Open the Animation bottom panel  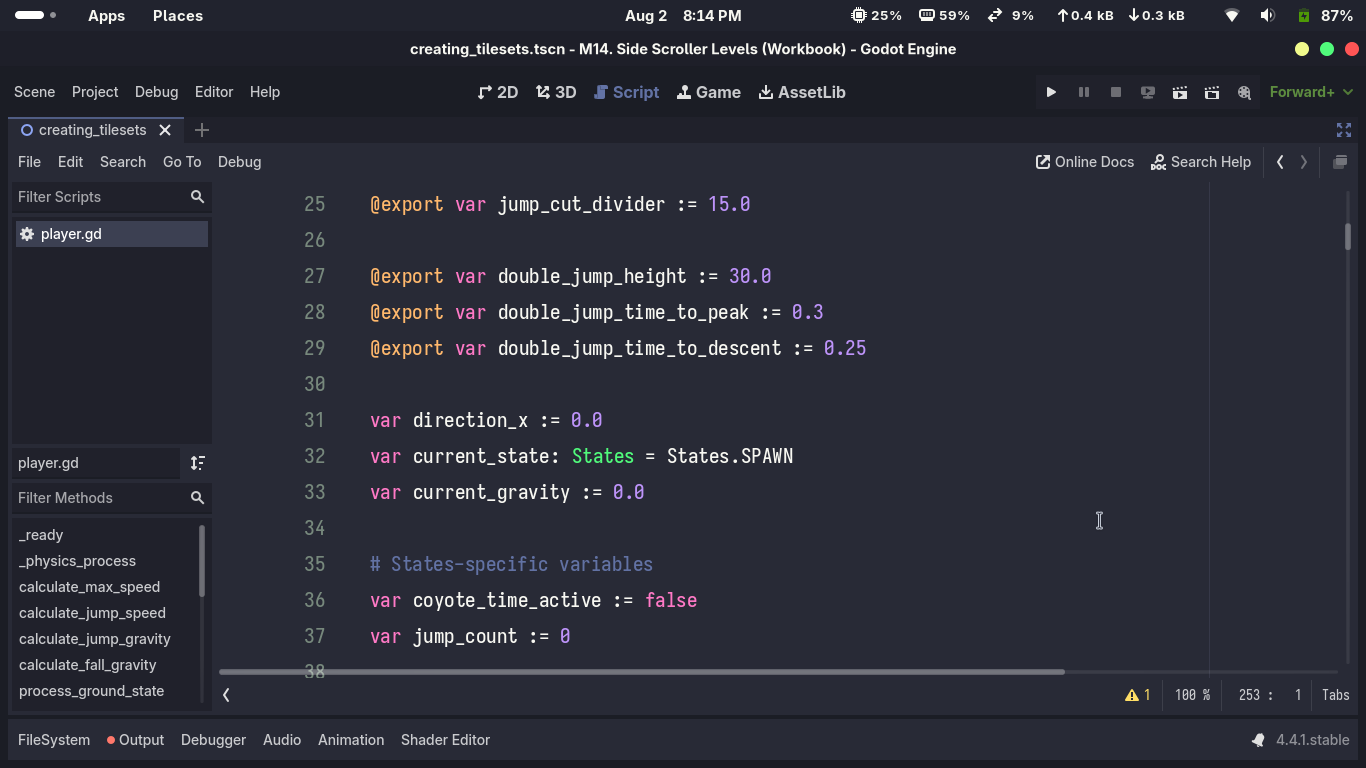pyautogui.click(x=351, y=740)
